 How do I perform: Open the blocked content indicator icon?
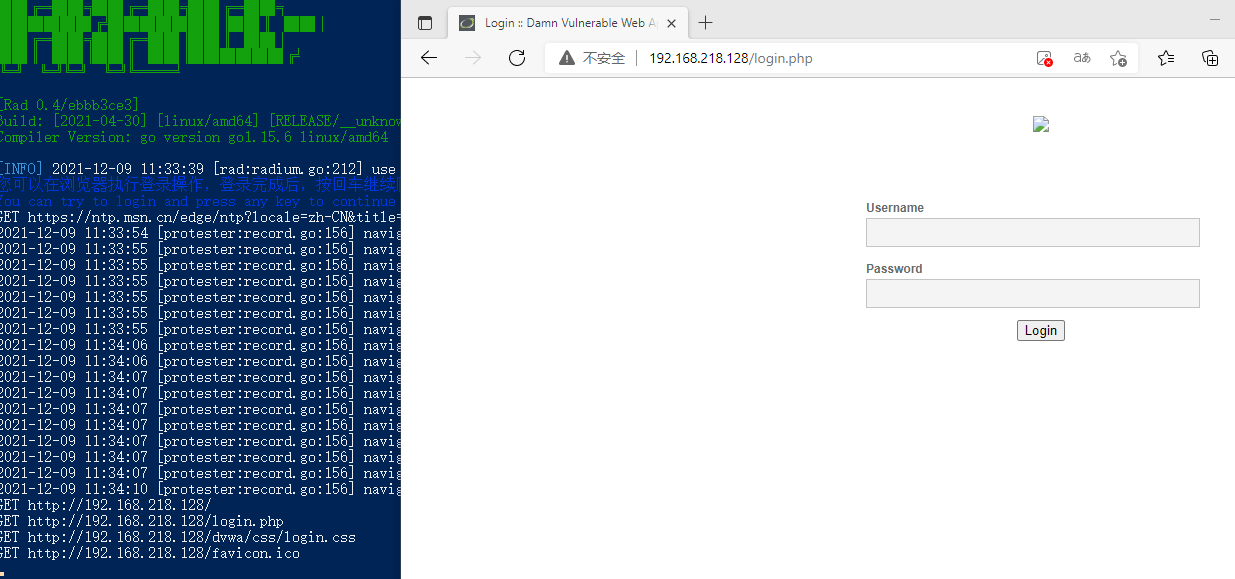pyautogui.click(x=1044, y=58)
